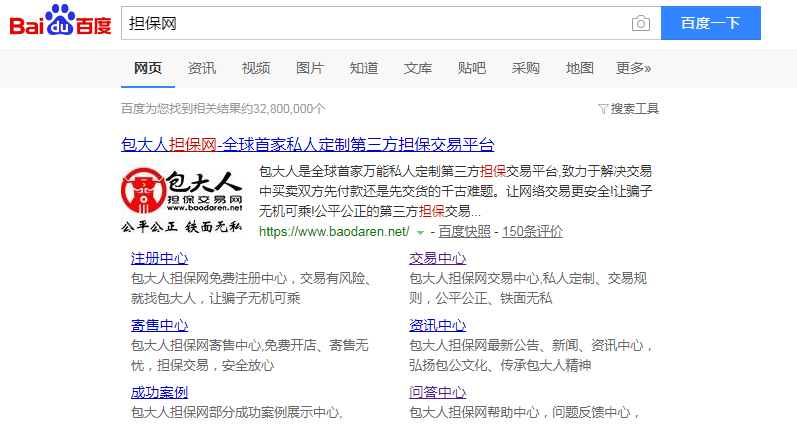Click the 寄售中心 sublink
The width and height of the screenshot is (797, 433).
point(159,325)
